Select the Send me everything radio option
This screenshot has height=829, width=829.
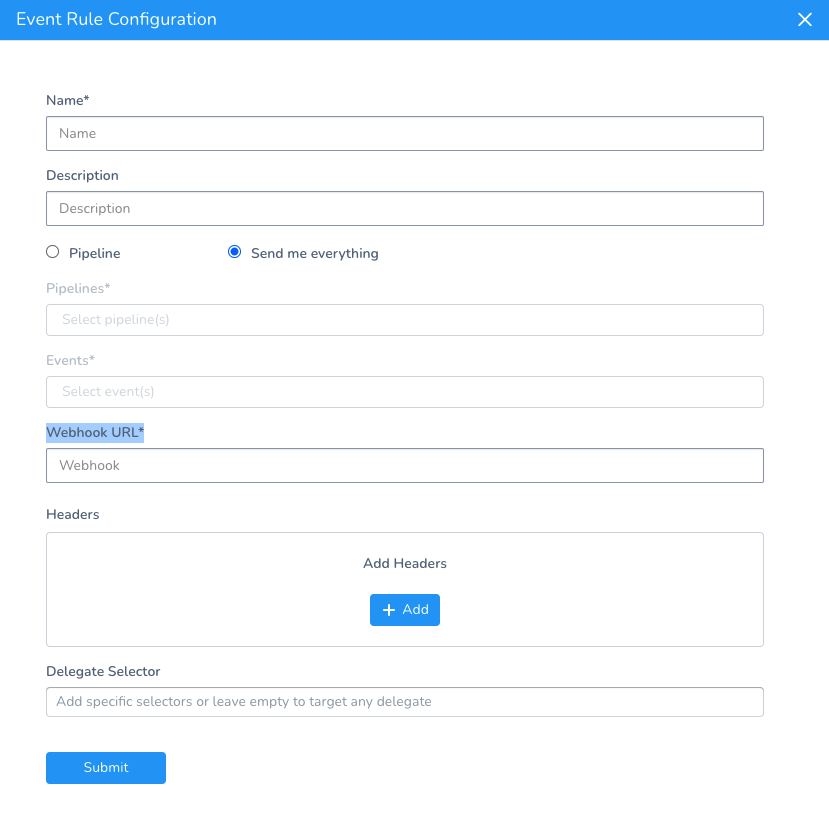pyautogui.click(x=234, y=252)
